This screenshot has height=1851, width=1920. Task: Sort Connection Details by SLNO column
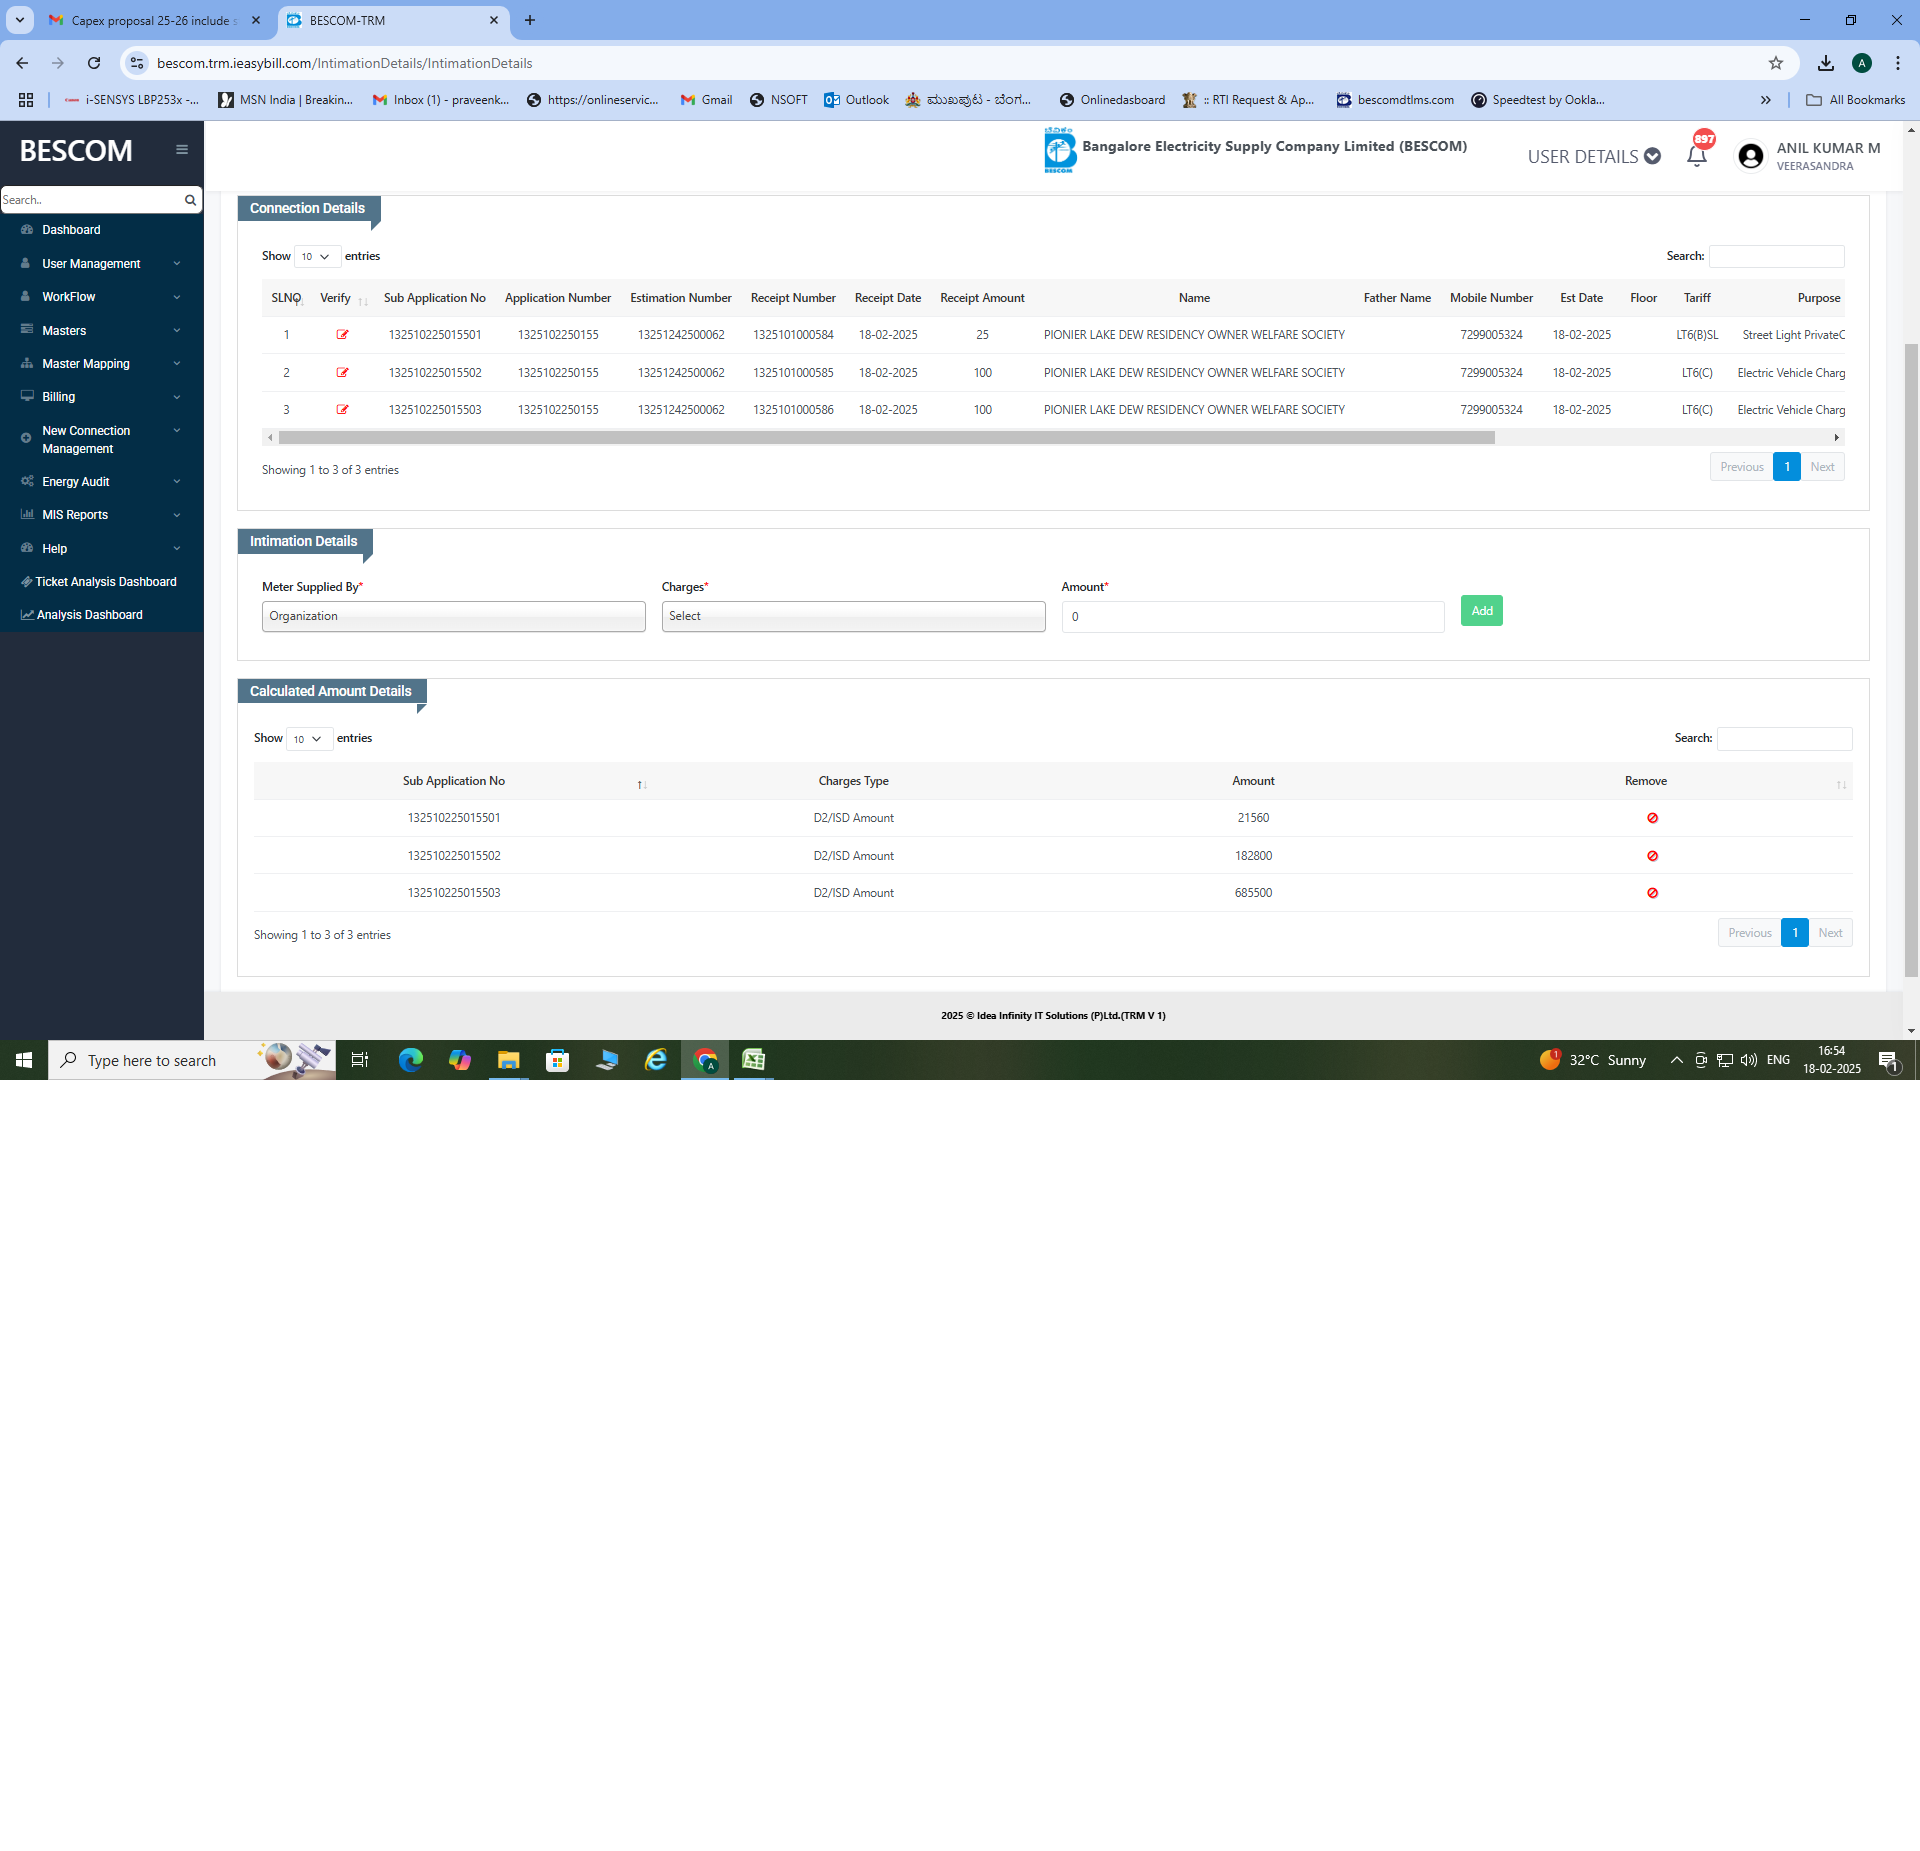[286, 298]
